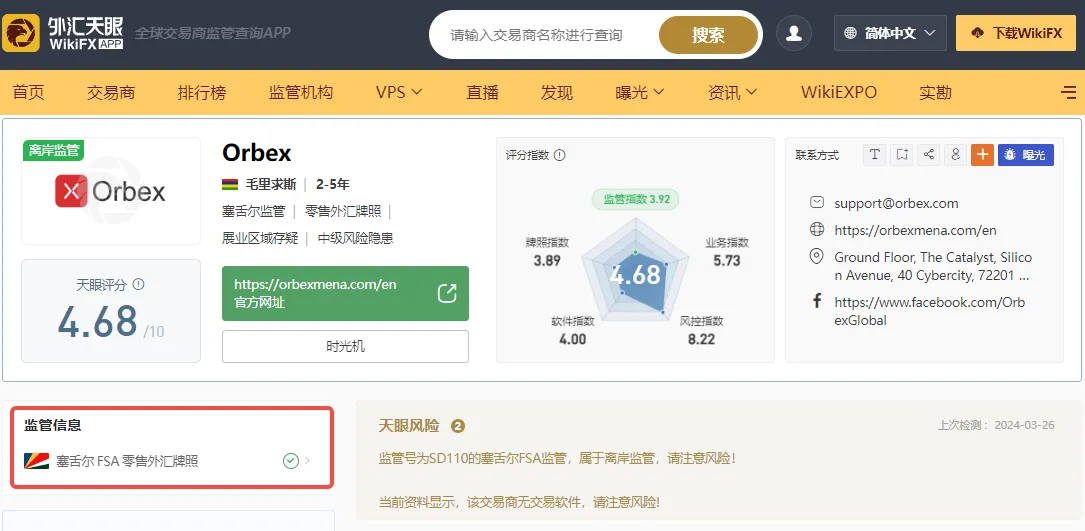
Task: Click the 风控指数 8.22 value
Action: coord(702,339)
